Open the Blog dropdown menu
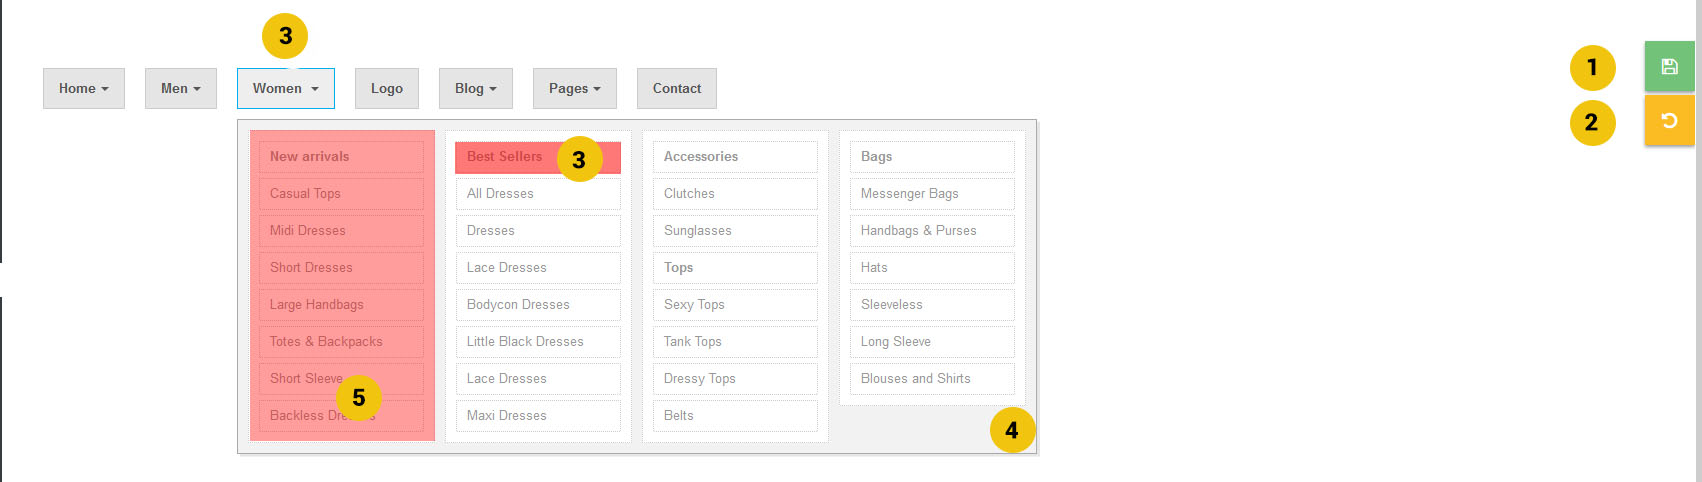The width and height of the screenshot is (1702, 482). point(476,88)
